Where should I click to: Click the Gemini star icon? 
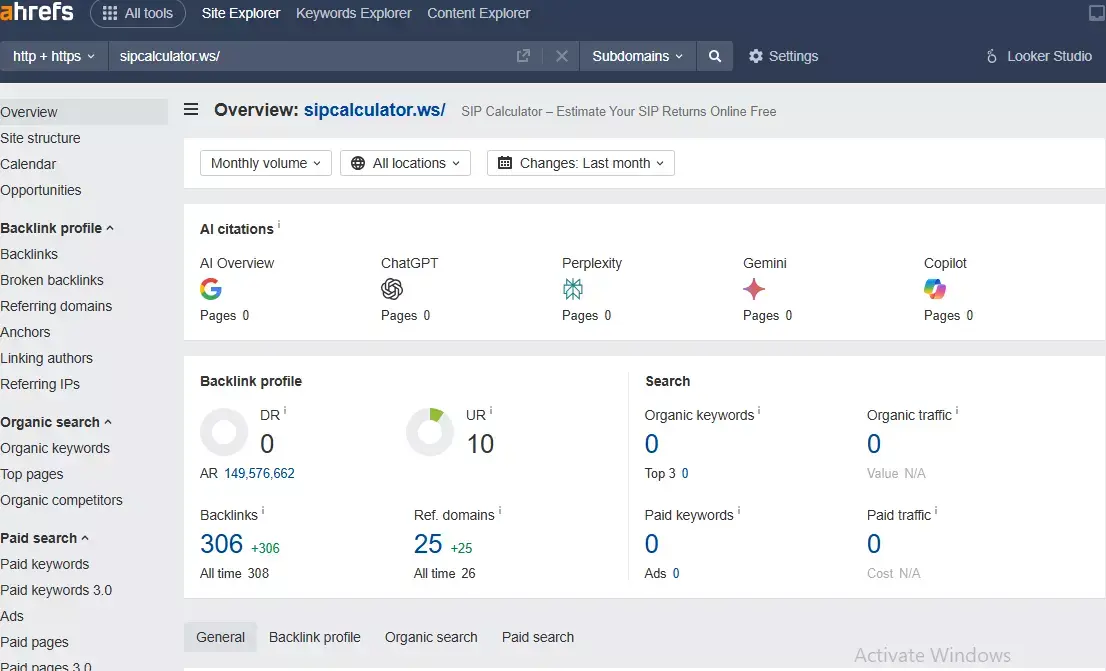click(x=754, y=289)
